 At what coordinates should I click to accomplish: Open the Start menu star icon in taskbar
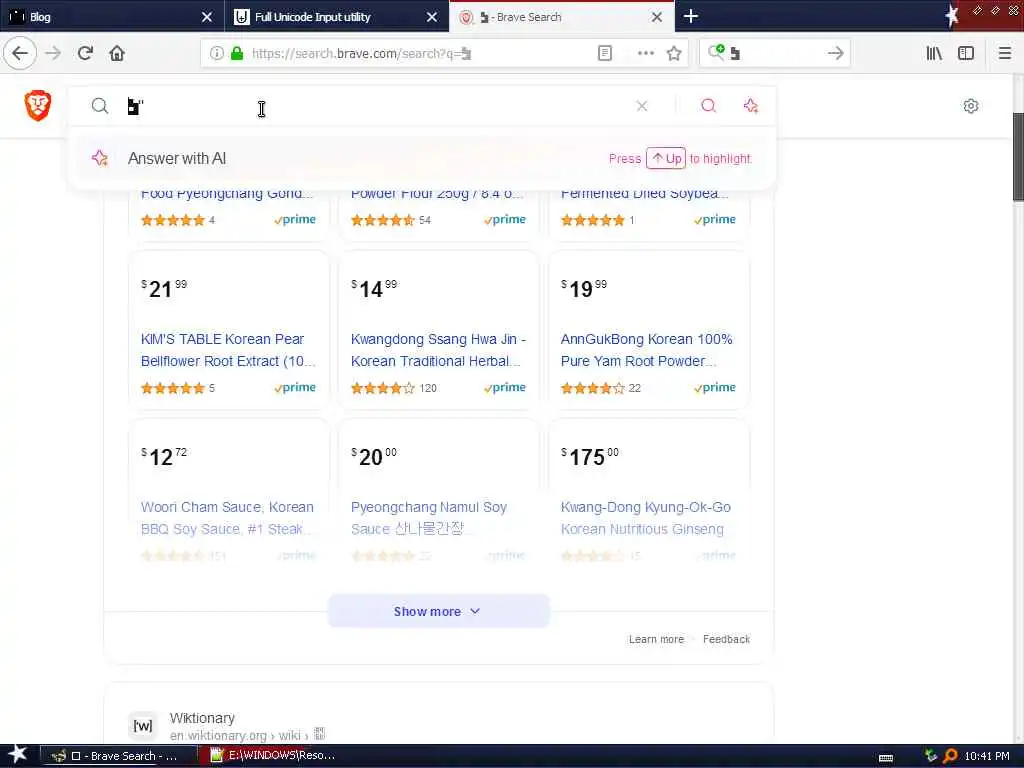tap(17, 755)
